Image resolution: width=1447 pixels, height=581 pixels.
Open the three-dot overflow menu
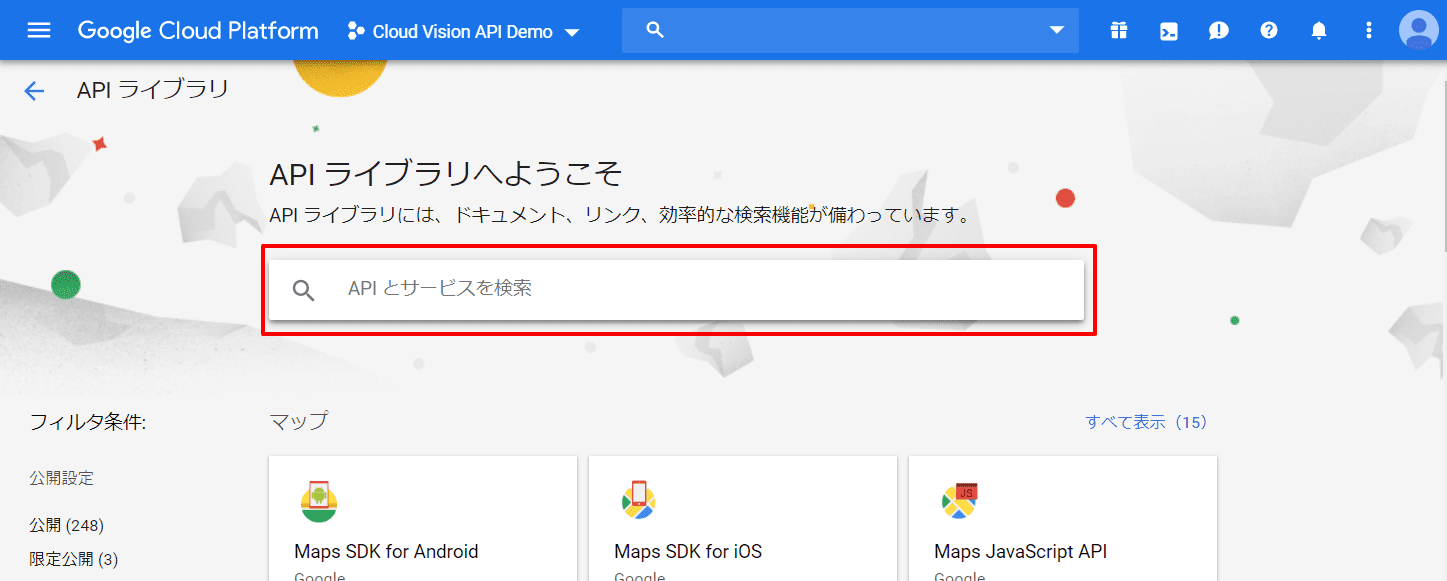click(x=1368, y=30)
